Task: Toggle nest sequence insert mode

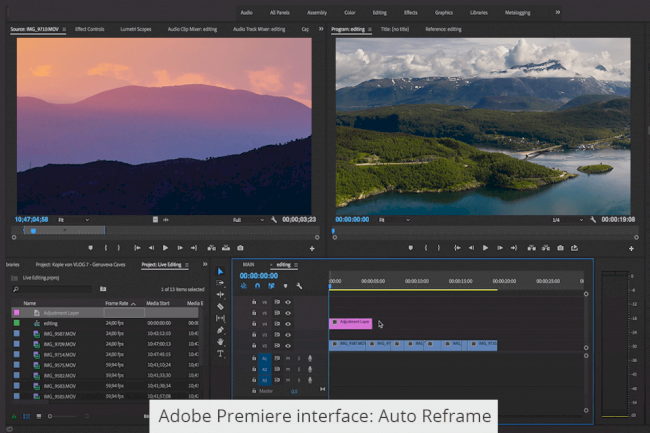Action: point(244,286)
